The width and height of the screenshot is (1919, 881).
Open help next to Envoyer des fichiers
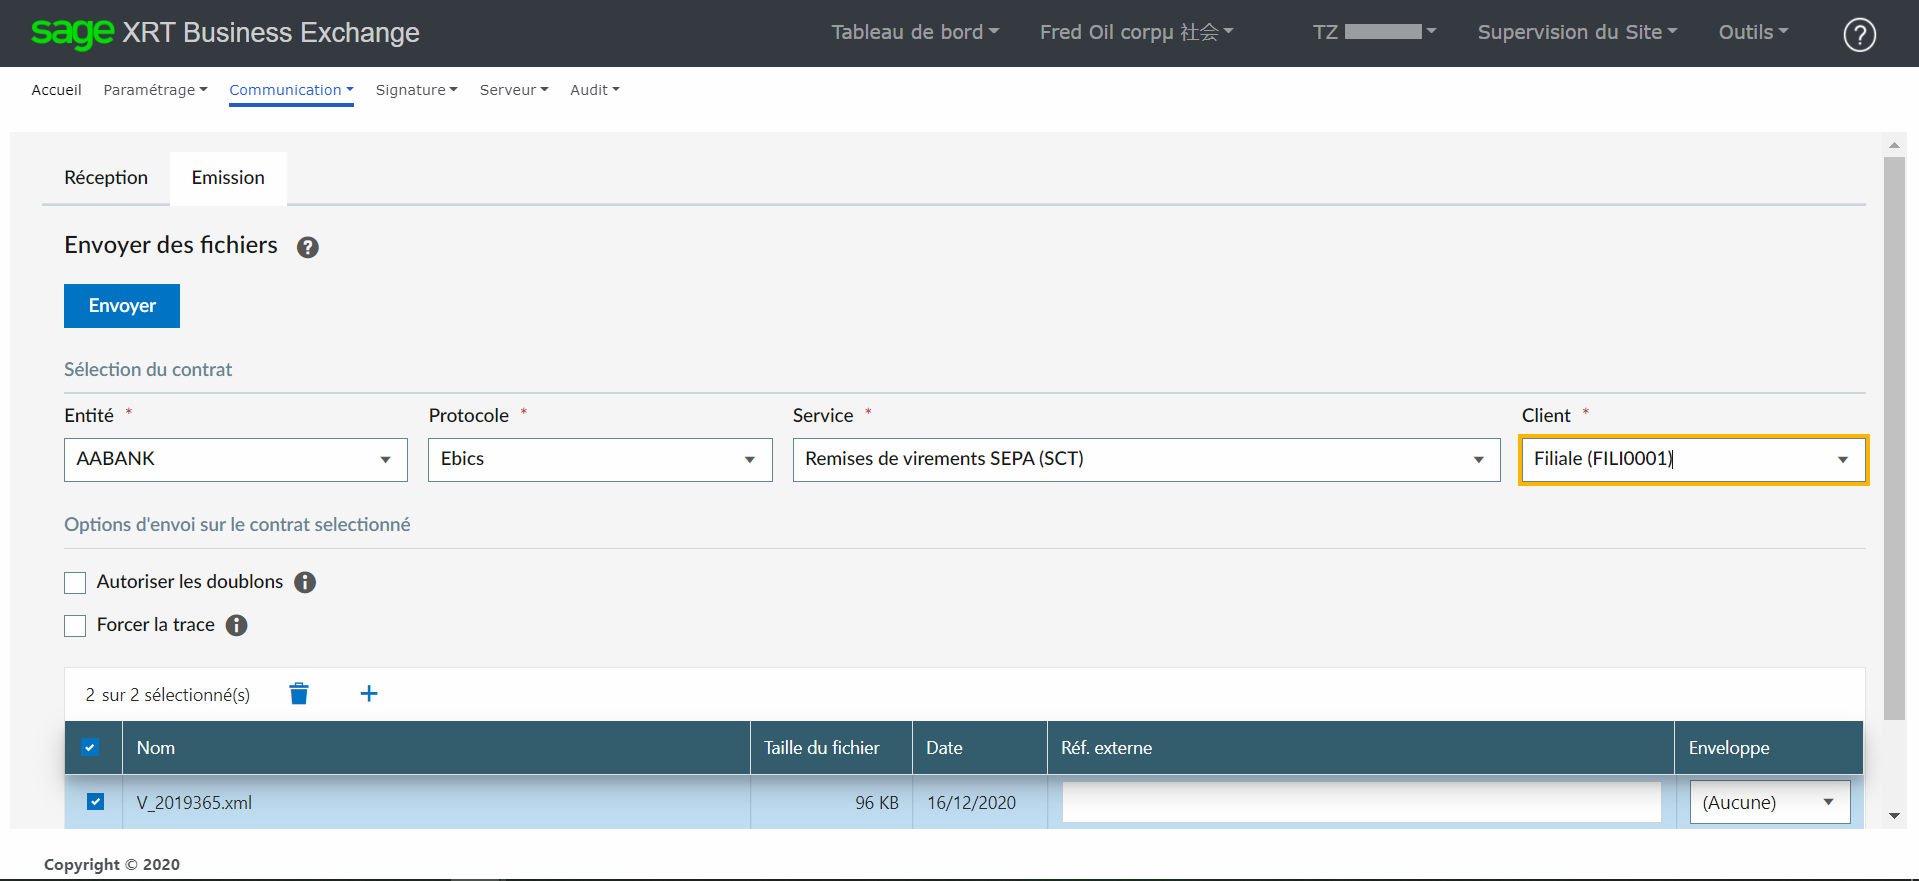308,247
